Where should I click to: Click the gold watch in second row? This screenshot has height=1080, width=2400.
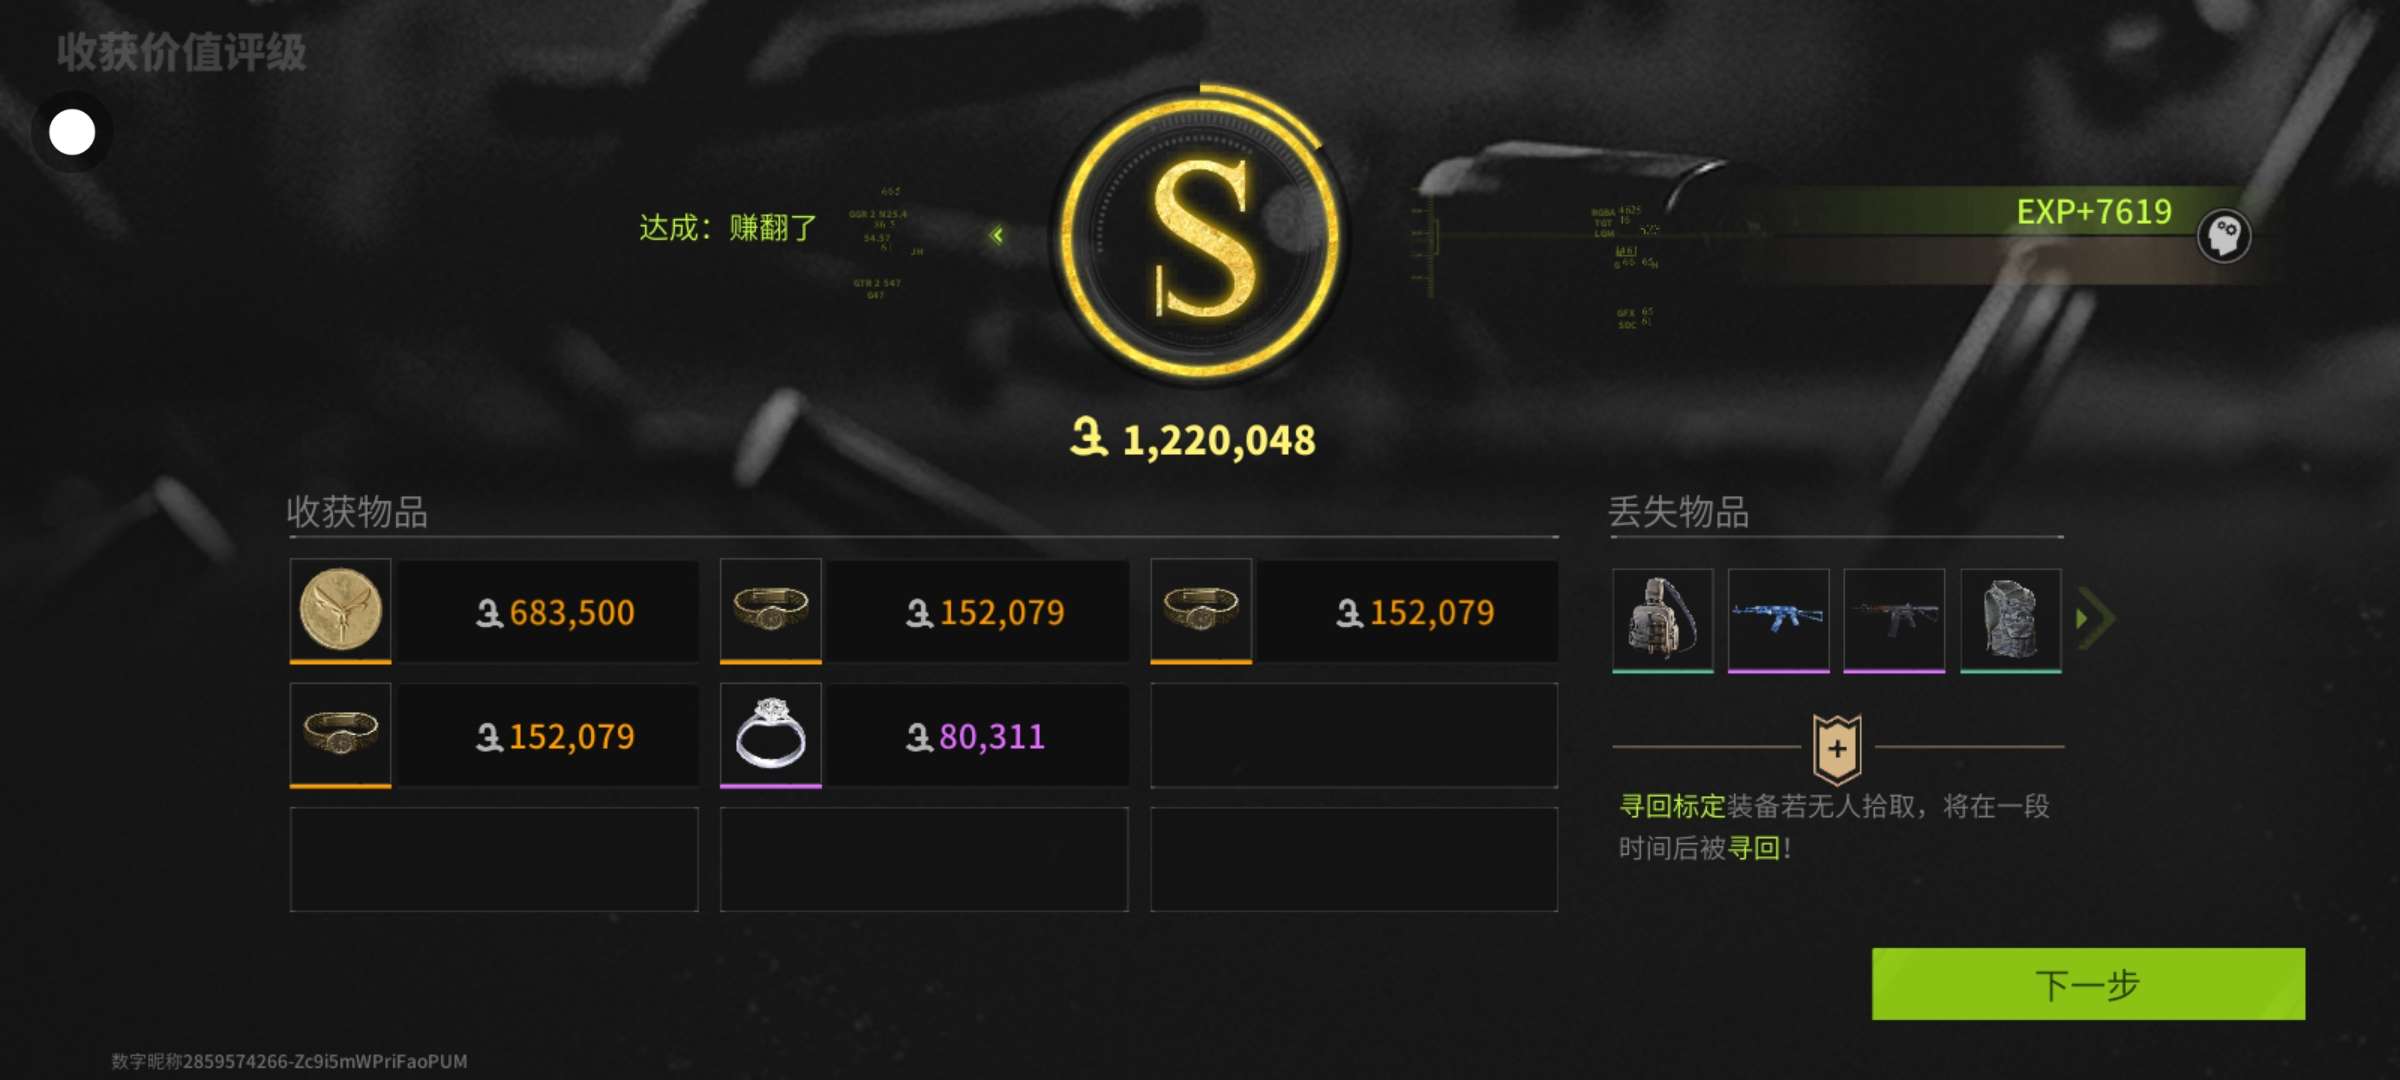click(340, 735)
